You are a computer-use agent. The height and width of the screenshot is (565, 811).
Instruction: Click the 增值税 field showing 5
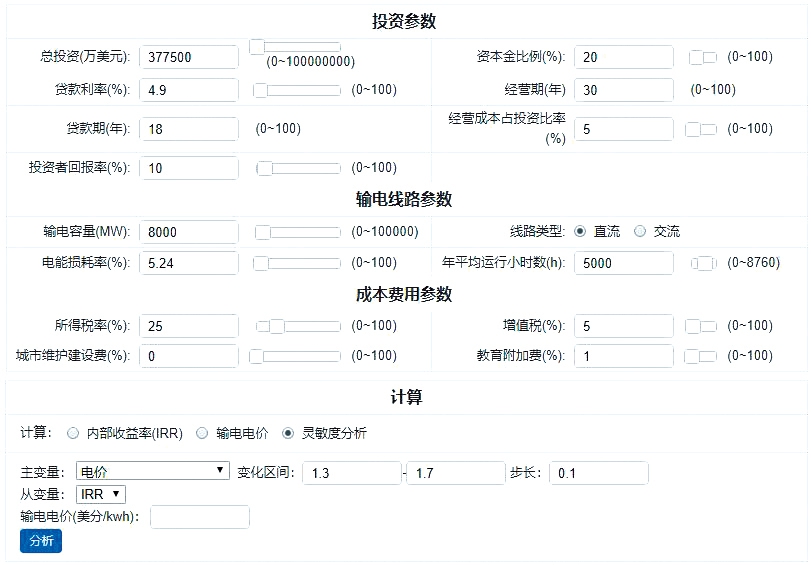click(624, 326)
